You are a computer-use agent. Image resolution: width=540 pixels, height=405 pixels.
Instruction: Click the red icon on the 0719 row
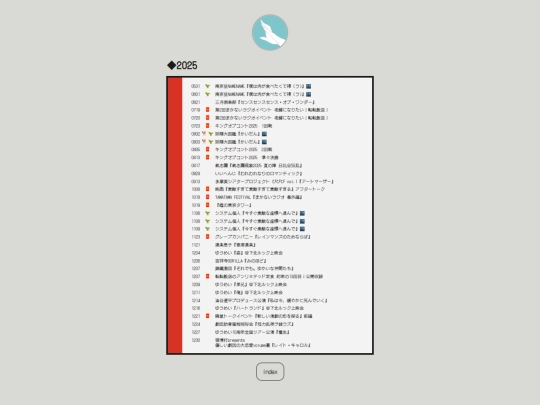click(207, 110)
